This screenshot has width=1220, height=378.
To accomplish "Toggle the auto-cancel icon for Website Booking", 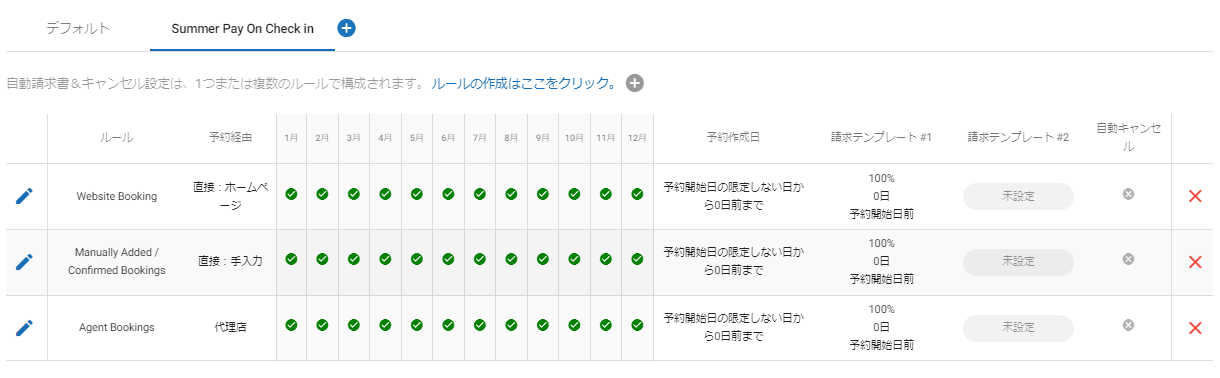I will pyautogui.click(x=1128, y=193).
